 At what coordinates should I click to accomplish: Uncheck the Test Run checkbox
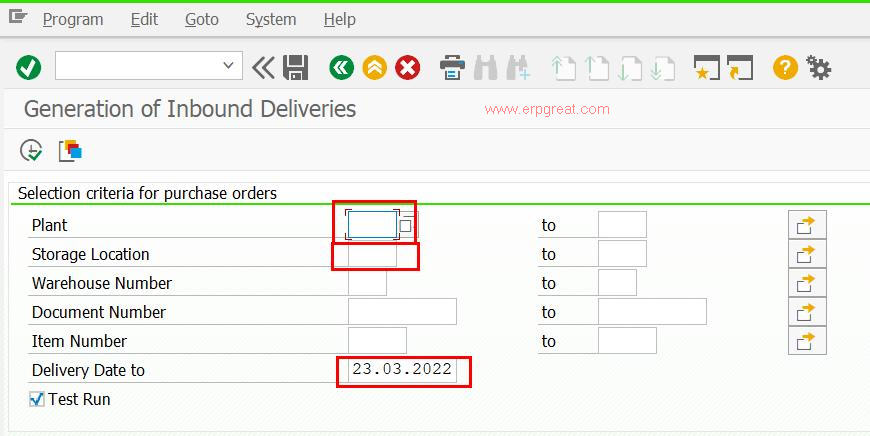37,399
